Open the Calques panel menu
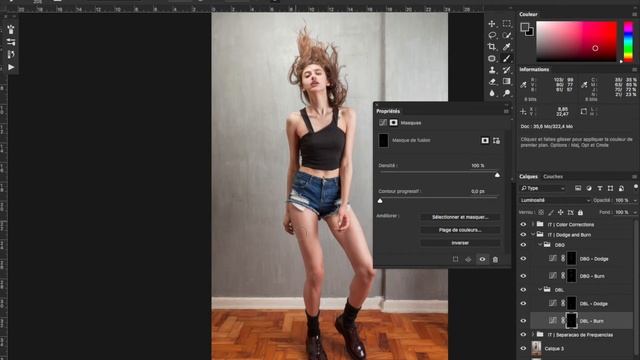Viewport: 640px width, 360px height. click(634, 177)
